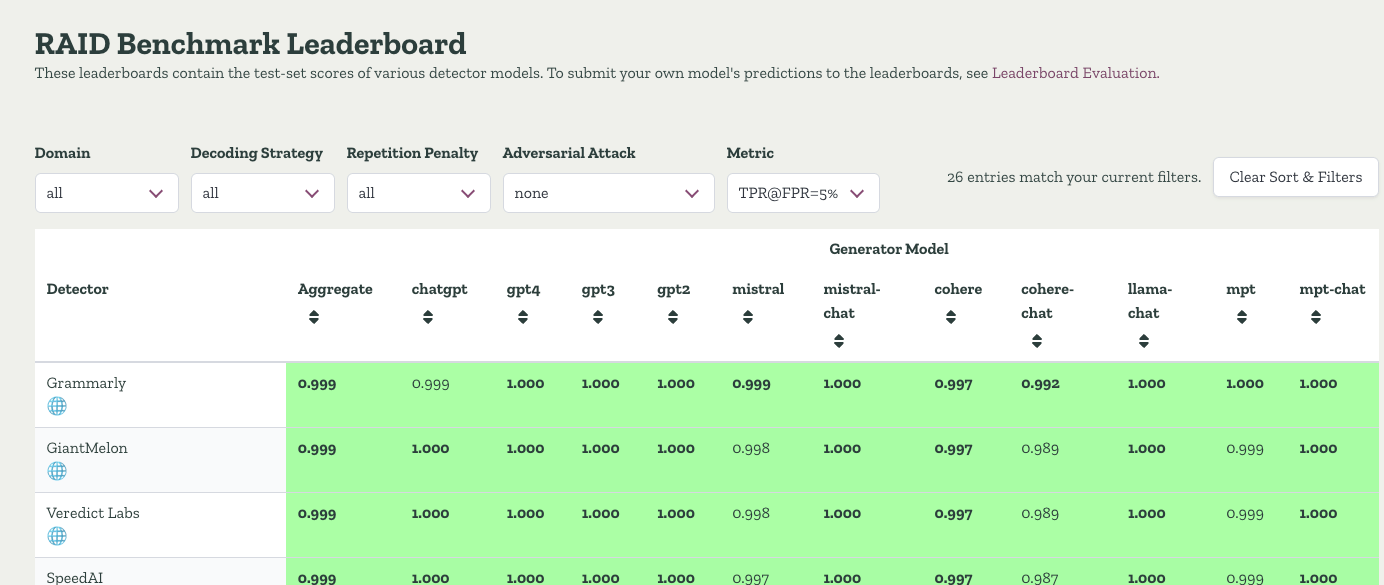Open the website link for Grammarly detector
Screen dimensions: 1384x585
coord(57,406)
